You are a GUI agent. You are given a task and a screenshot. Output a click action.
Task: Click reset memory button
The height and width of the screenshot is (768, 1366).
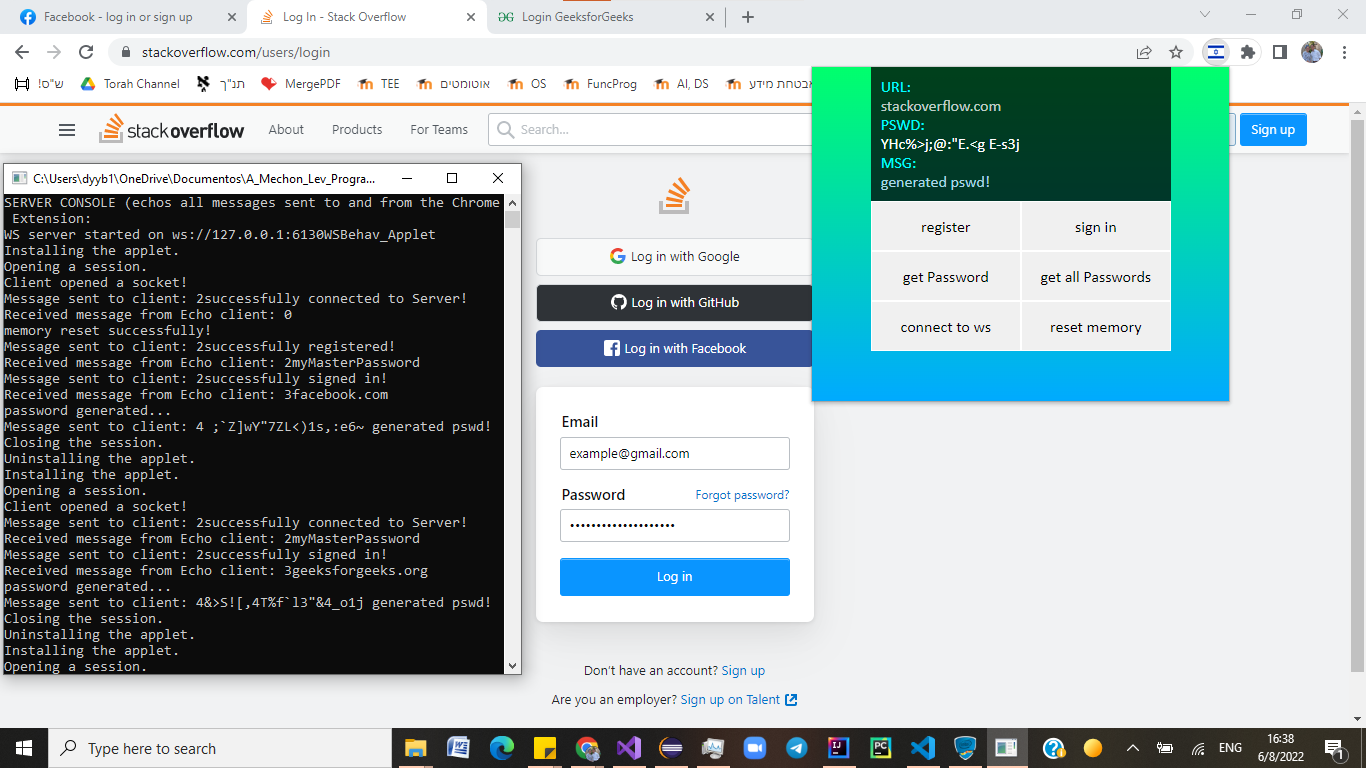pos(1096,327)
